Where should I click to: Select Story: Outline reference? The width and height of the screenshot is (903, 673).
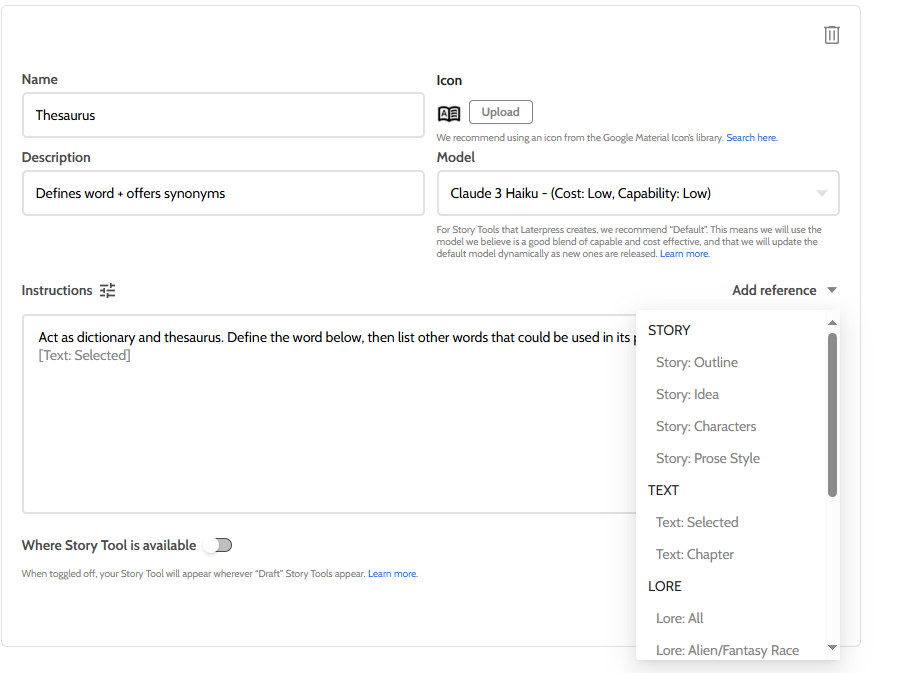696,362
